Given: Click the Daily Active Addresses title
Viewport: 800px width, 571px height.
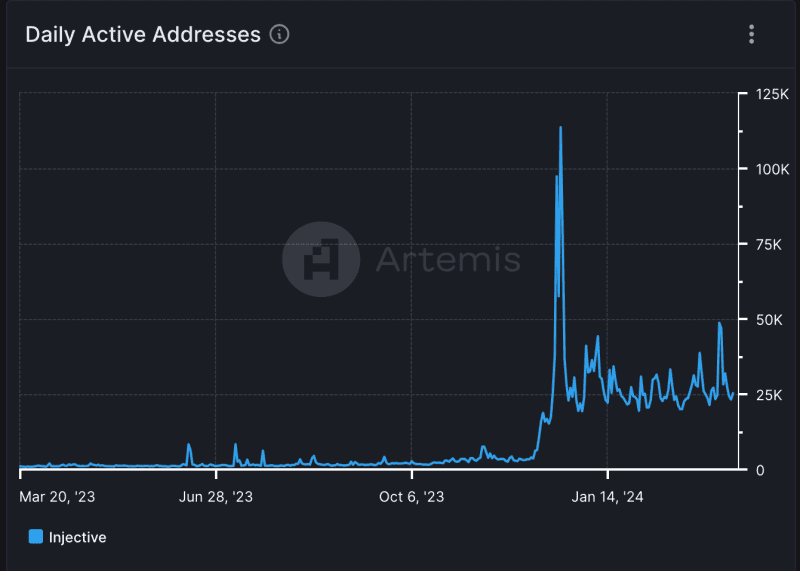Looking at the screenshot, I should [x=143, y=35].
